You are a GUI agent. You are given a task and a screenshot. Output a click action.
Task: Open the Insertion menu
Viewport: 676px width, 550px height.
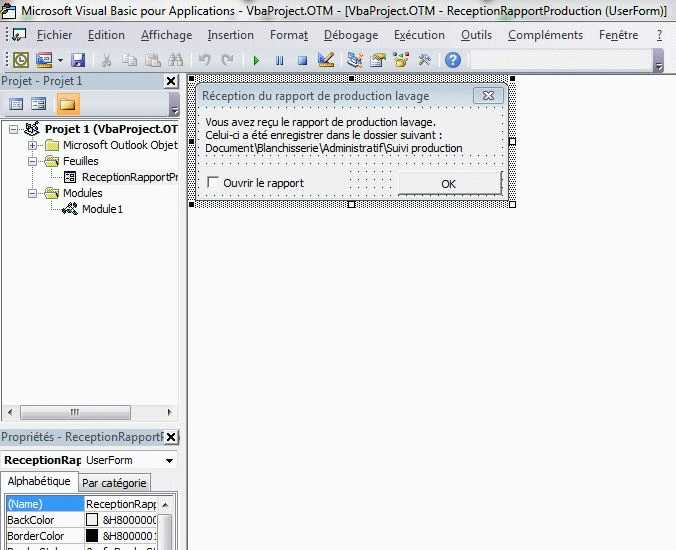pos(231,35)
